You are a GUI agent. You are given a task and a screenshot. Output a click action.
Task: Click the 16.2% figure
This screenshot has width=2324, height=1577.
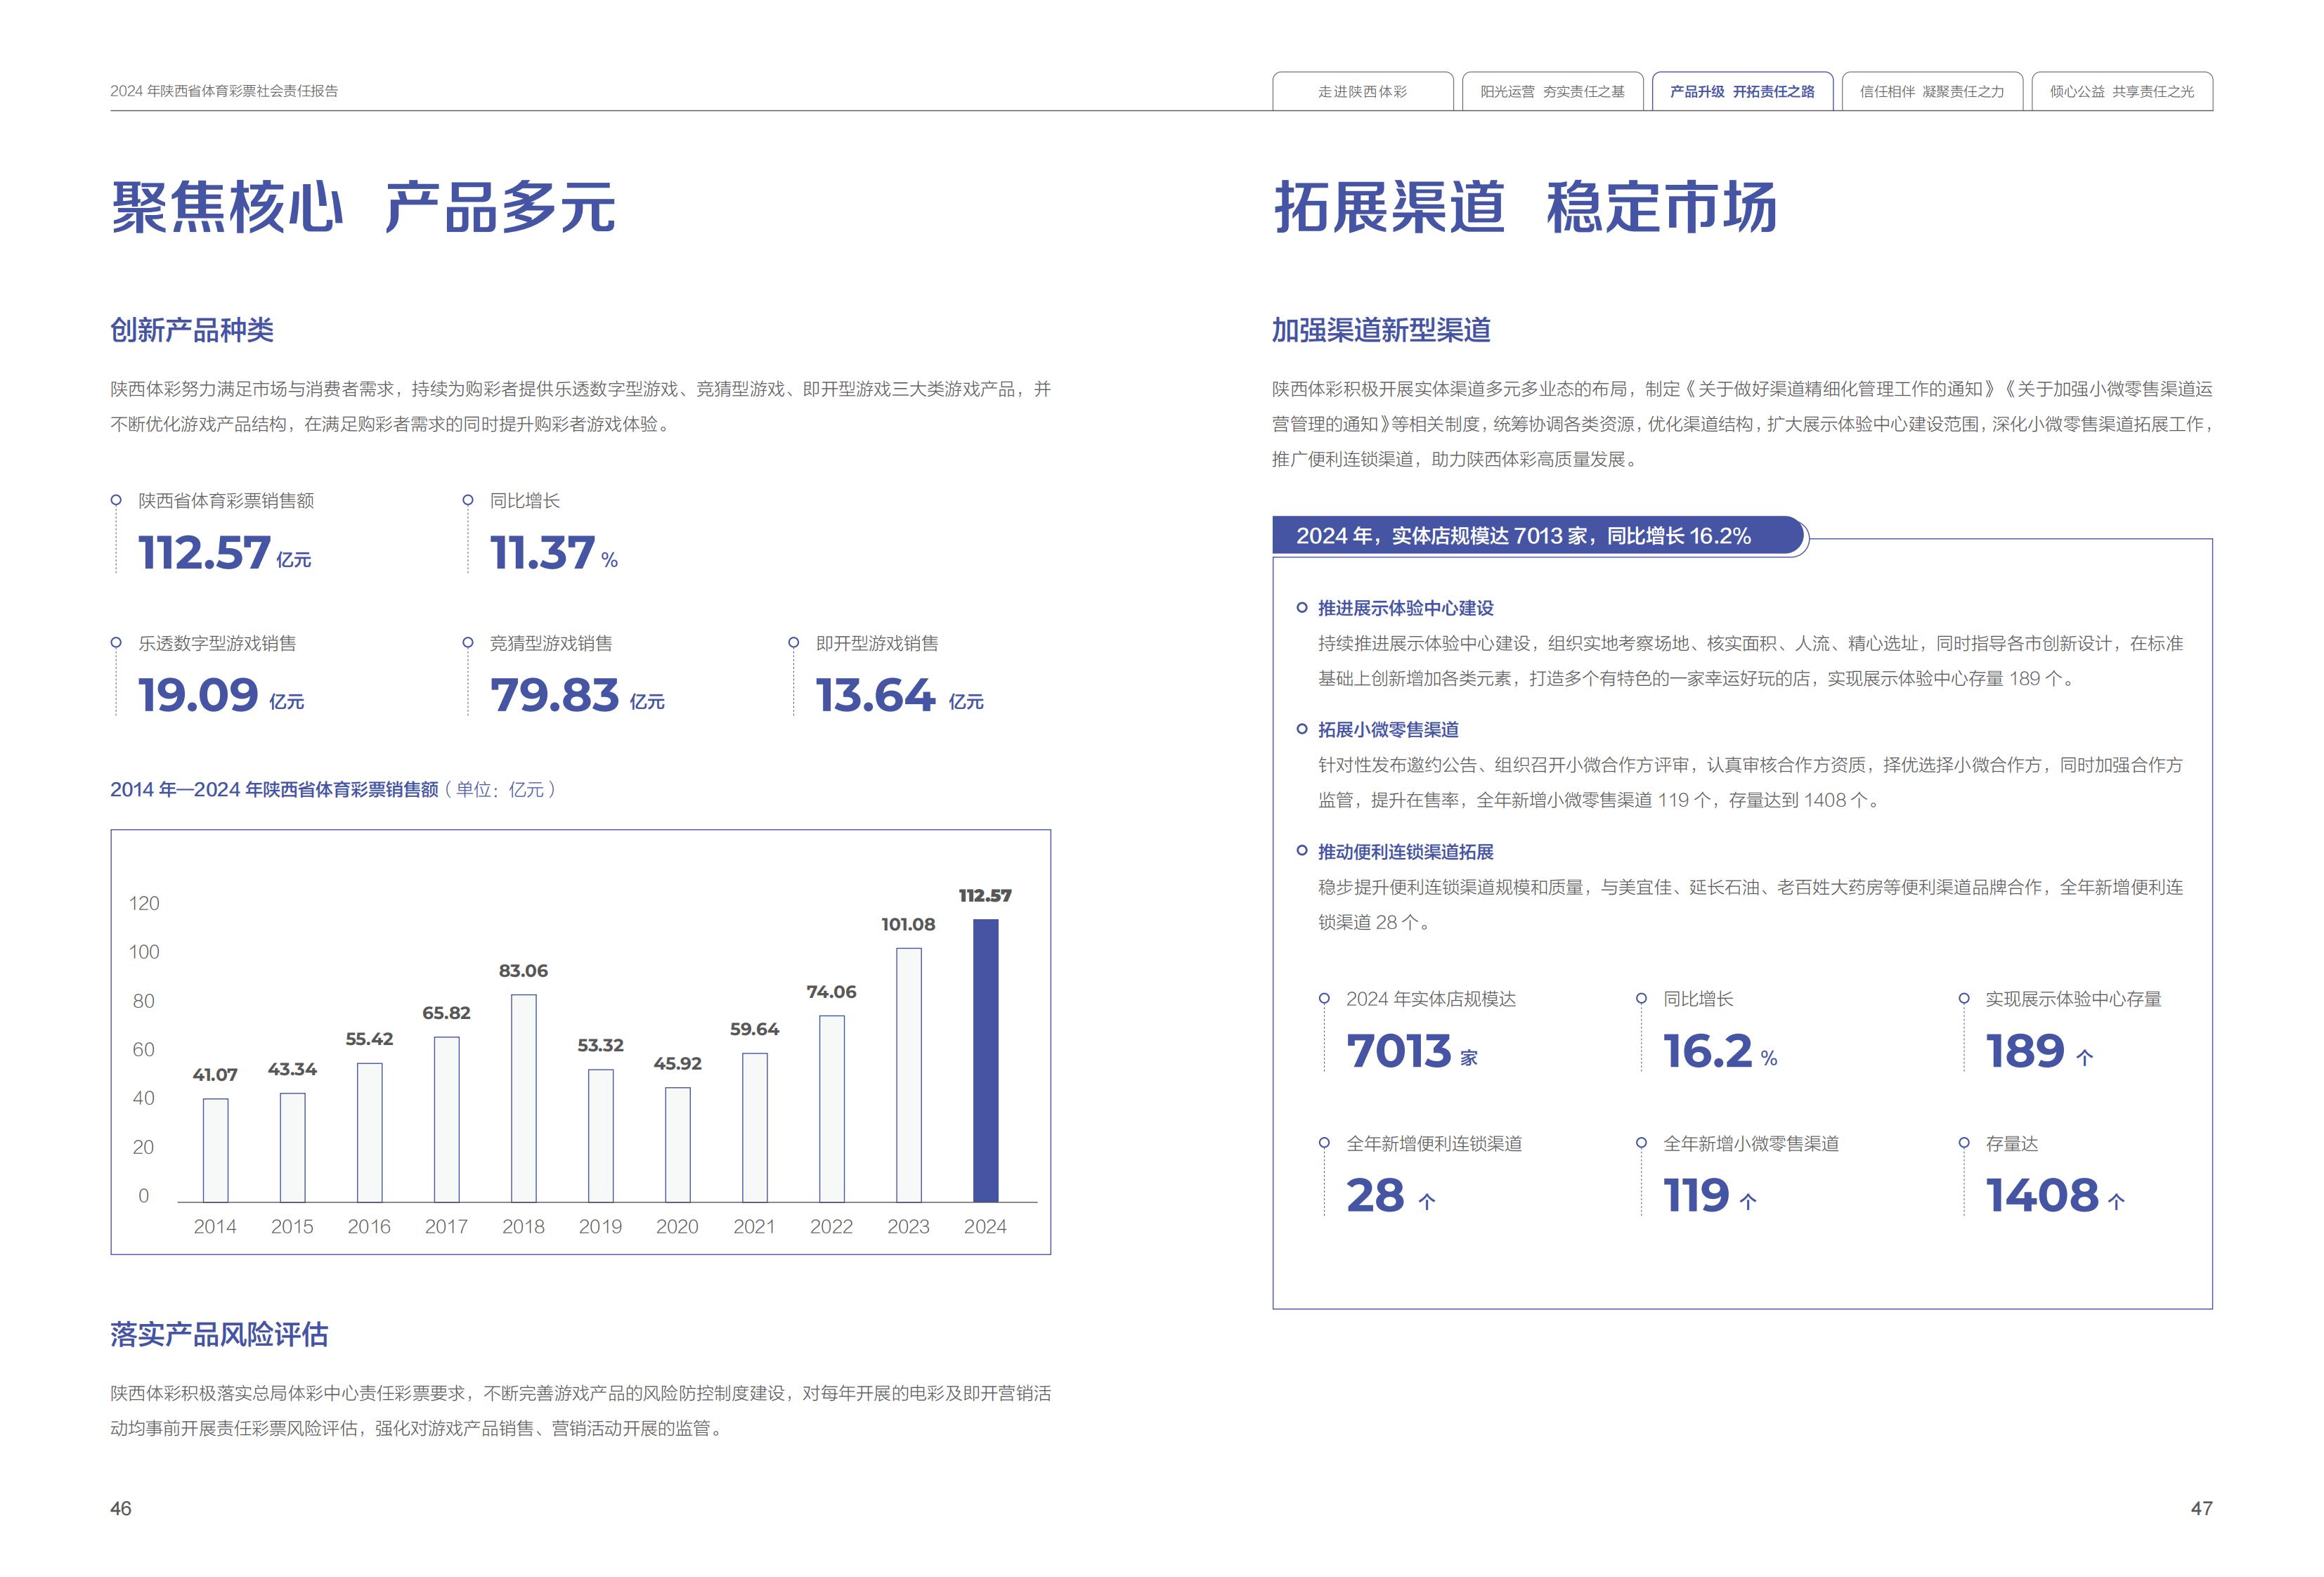[1720, 1051]
